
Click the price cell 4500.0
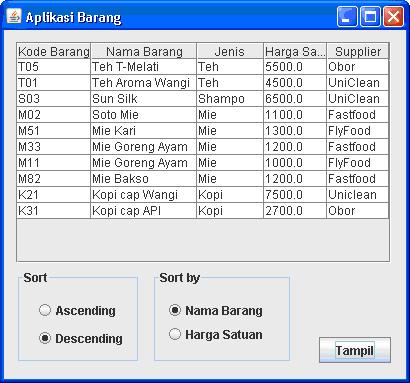(295, 83)
